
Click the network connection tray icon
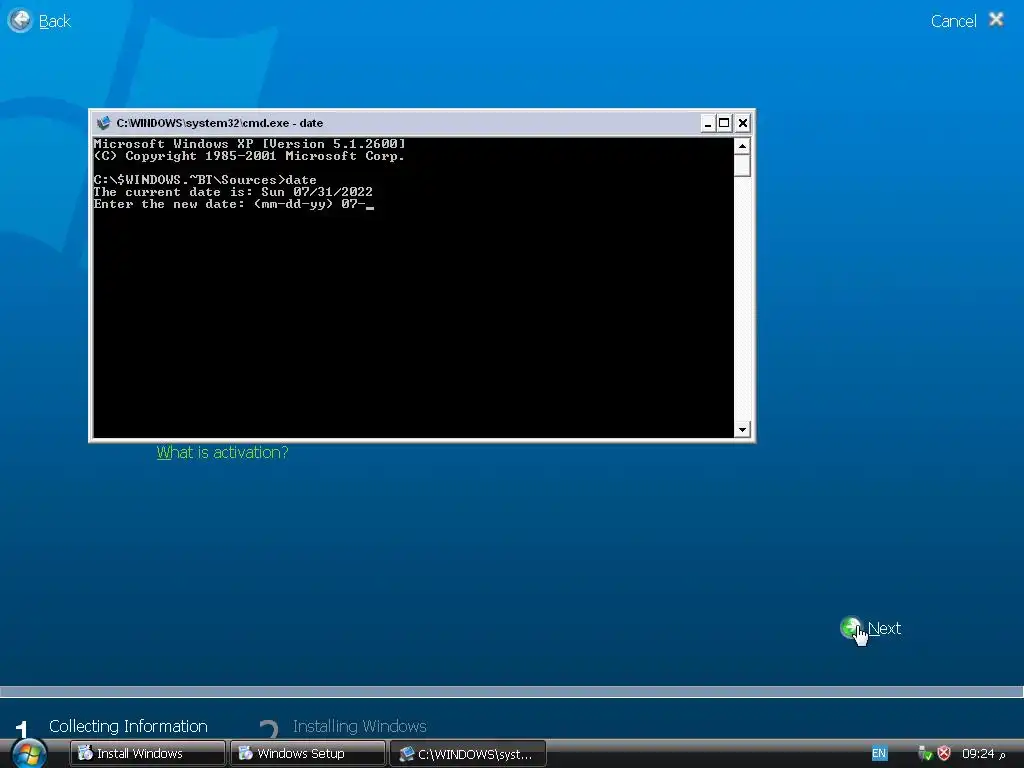pos(924,754)
